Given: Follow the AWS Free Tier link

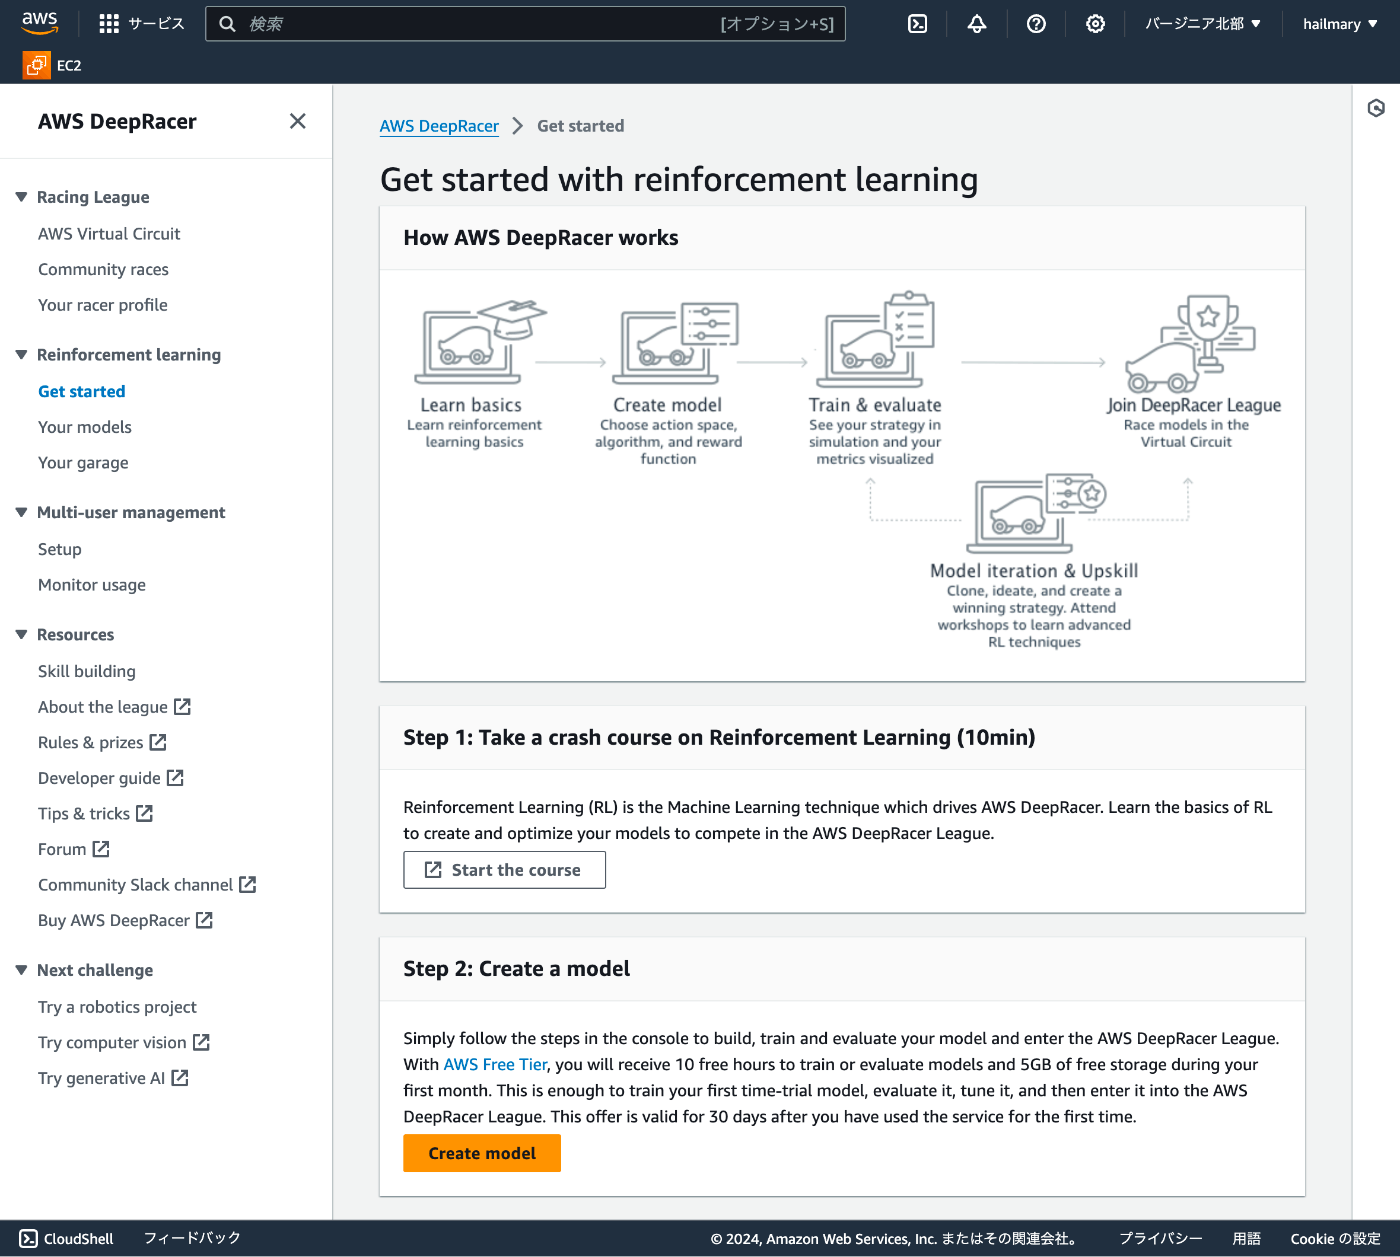Looking at the screenshot, I should (495, 1064).
